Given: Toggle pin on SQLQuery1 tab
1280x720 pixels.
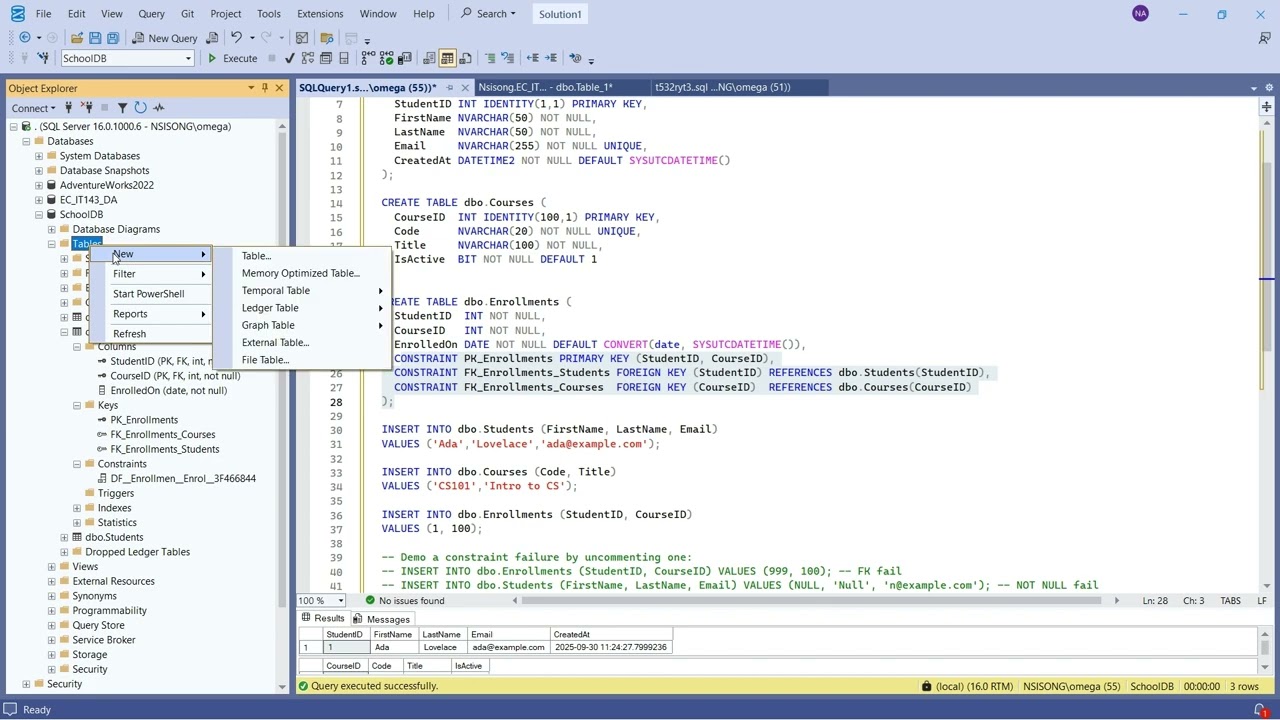Looking at the screenshot, I should (449, 88).
